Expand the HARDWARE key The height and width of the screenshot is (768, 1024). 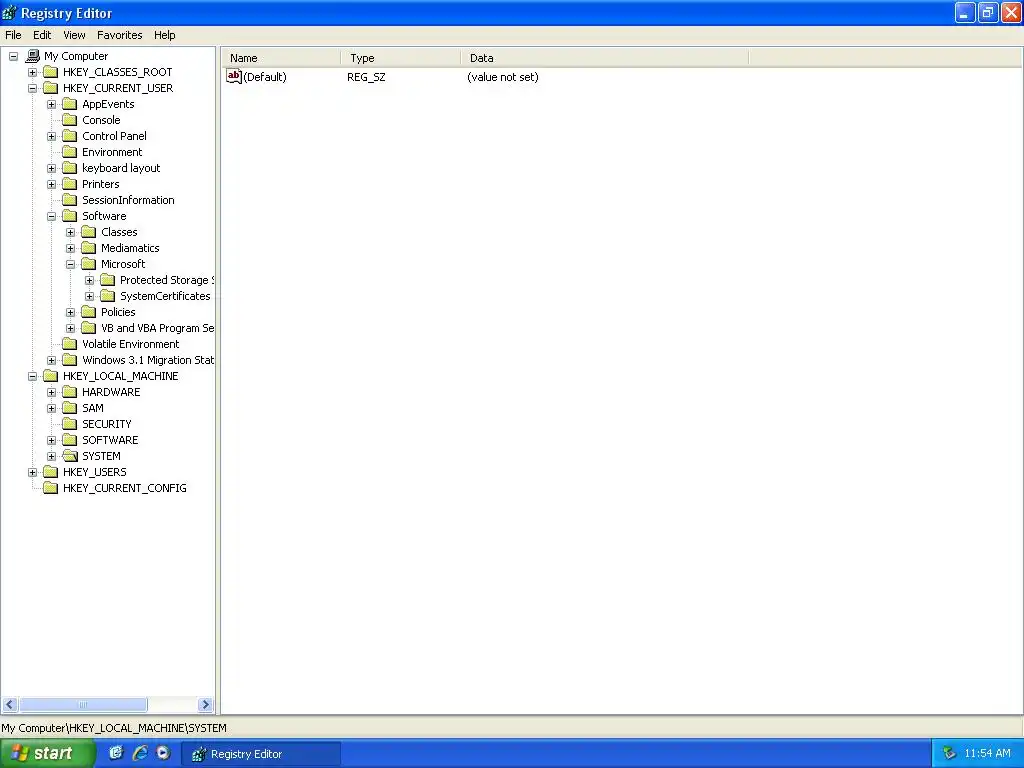52,392
